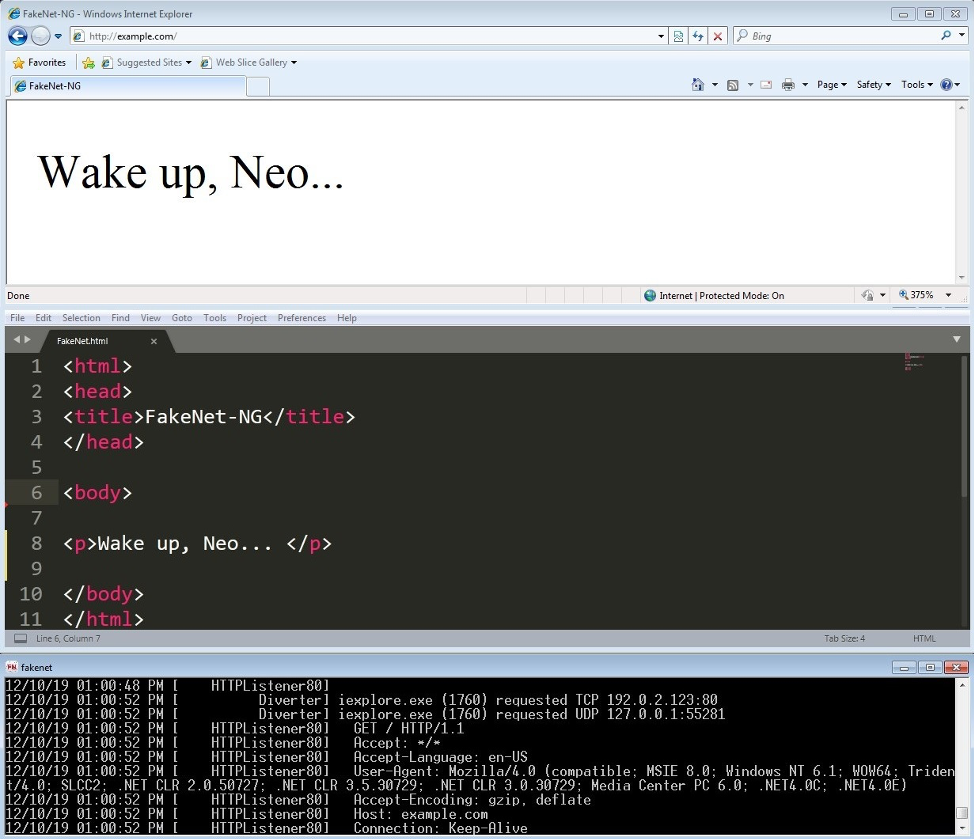Toggle the editor side panel switcher icon
Viewport: 974px width, 839px height.
20,638
